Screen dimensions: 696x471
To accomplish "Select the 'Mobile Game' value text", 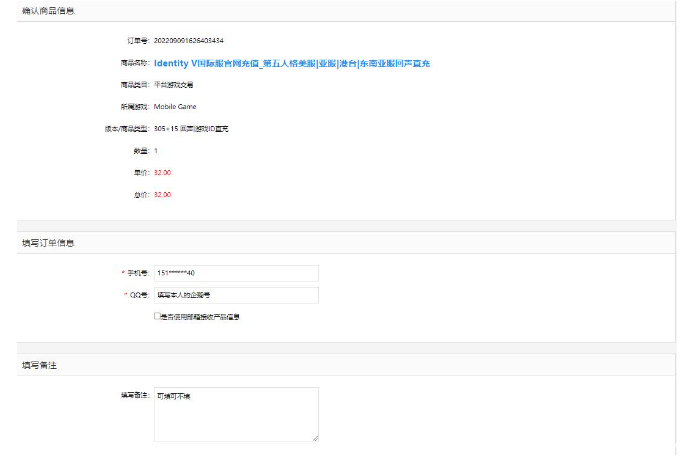I will coord(175,106).
